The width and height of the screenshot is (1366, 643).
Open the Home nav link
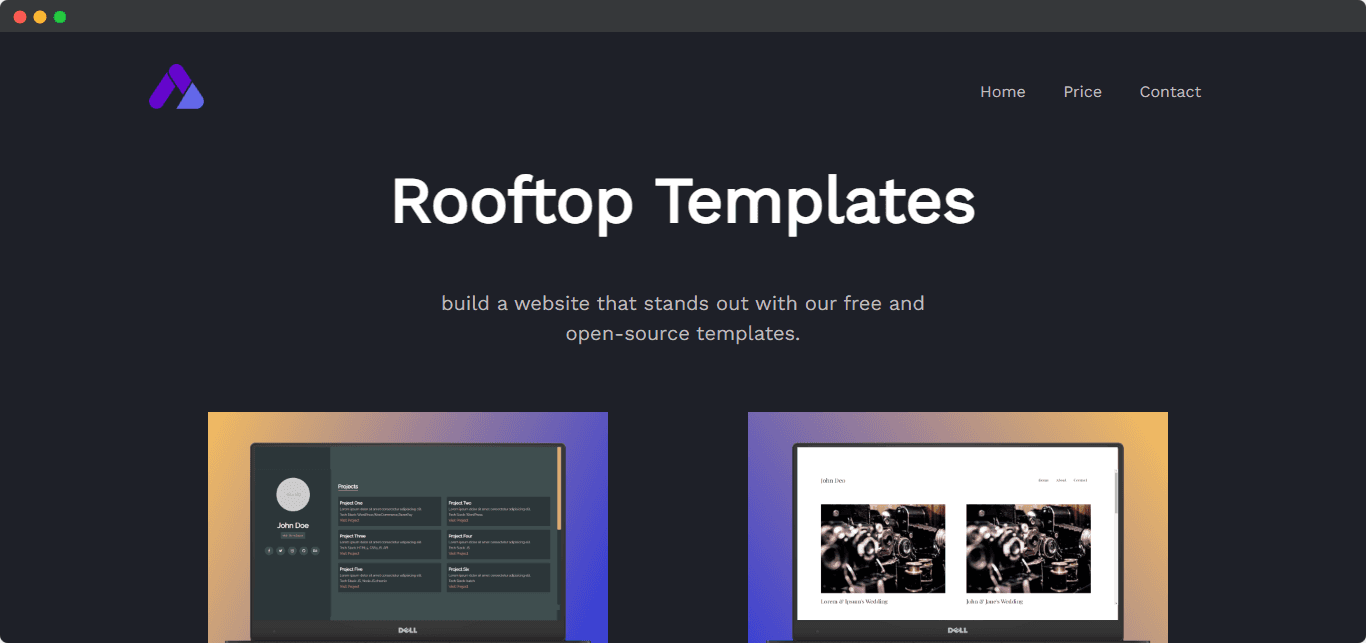[x=1002, y=92]
